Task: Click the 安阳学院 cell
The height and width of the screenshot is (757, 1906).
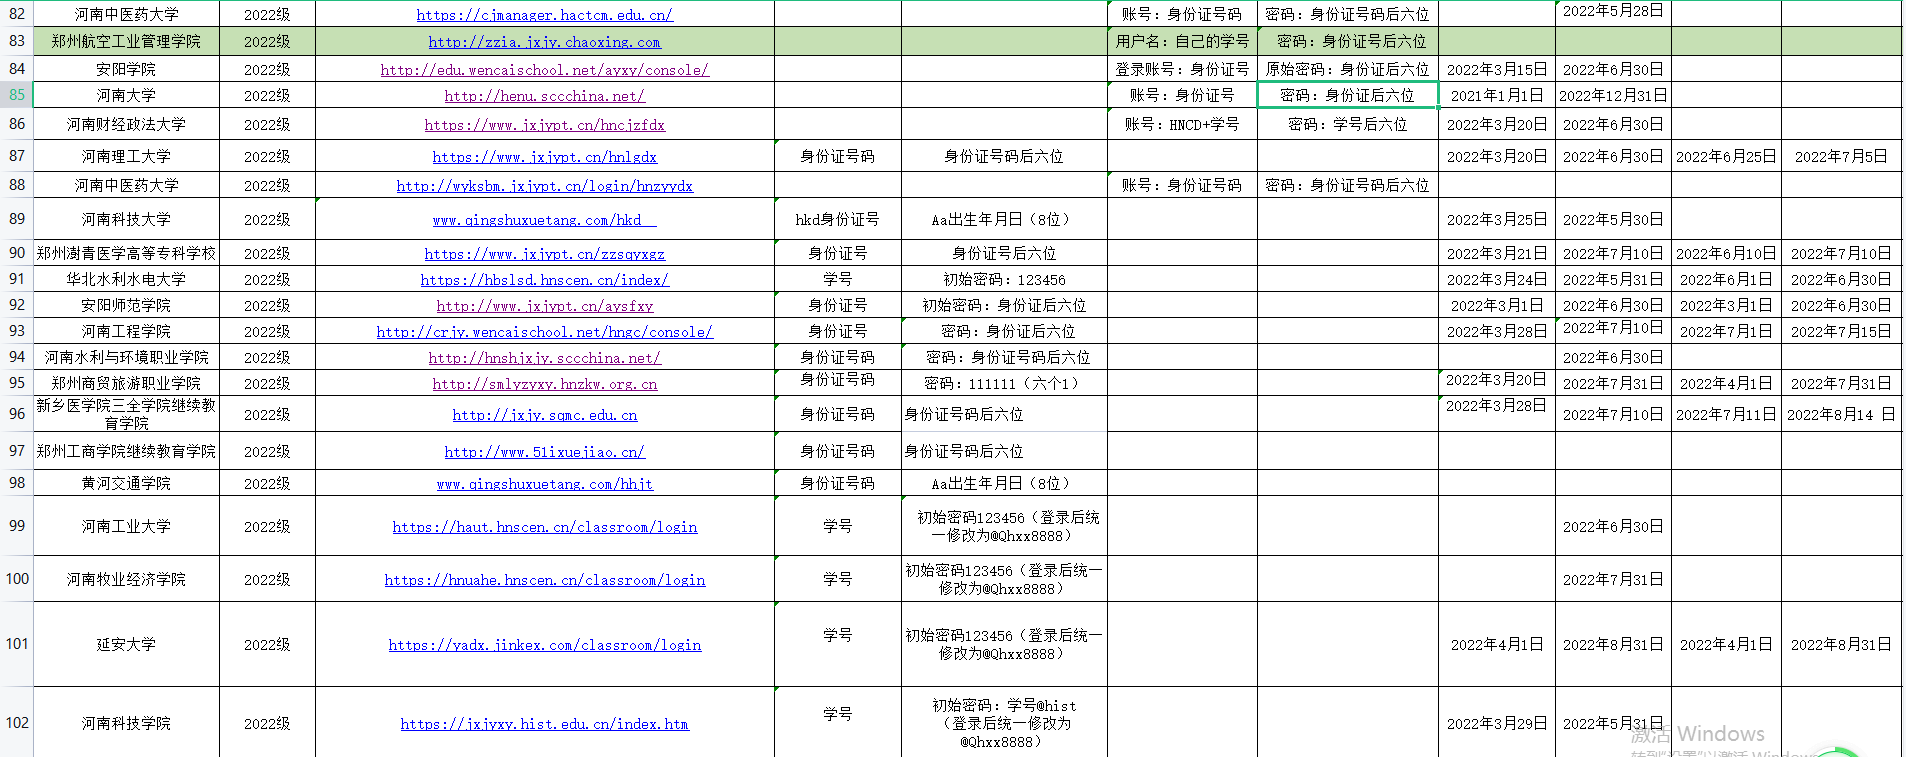Action: click(126, 69)
